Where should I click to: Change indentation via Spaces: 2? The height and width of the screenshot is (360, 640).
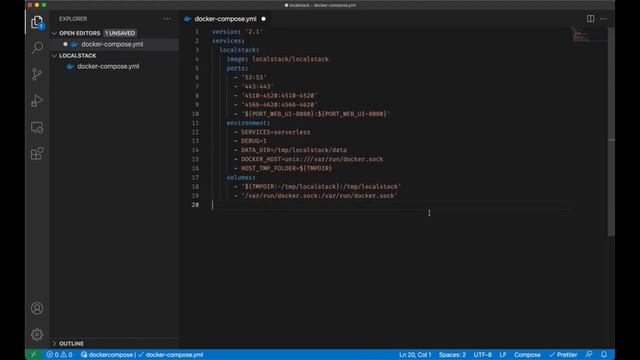452,355
